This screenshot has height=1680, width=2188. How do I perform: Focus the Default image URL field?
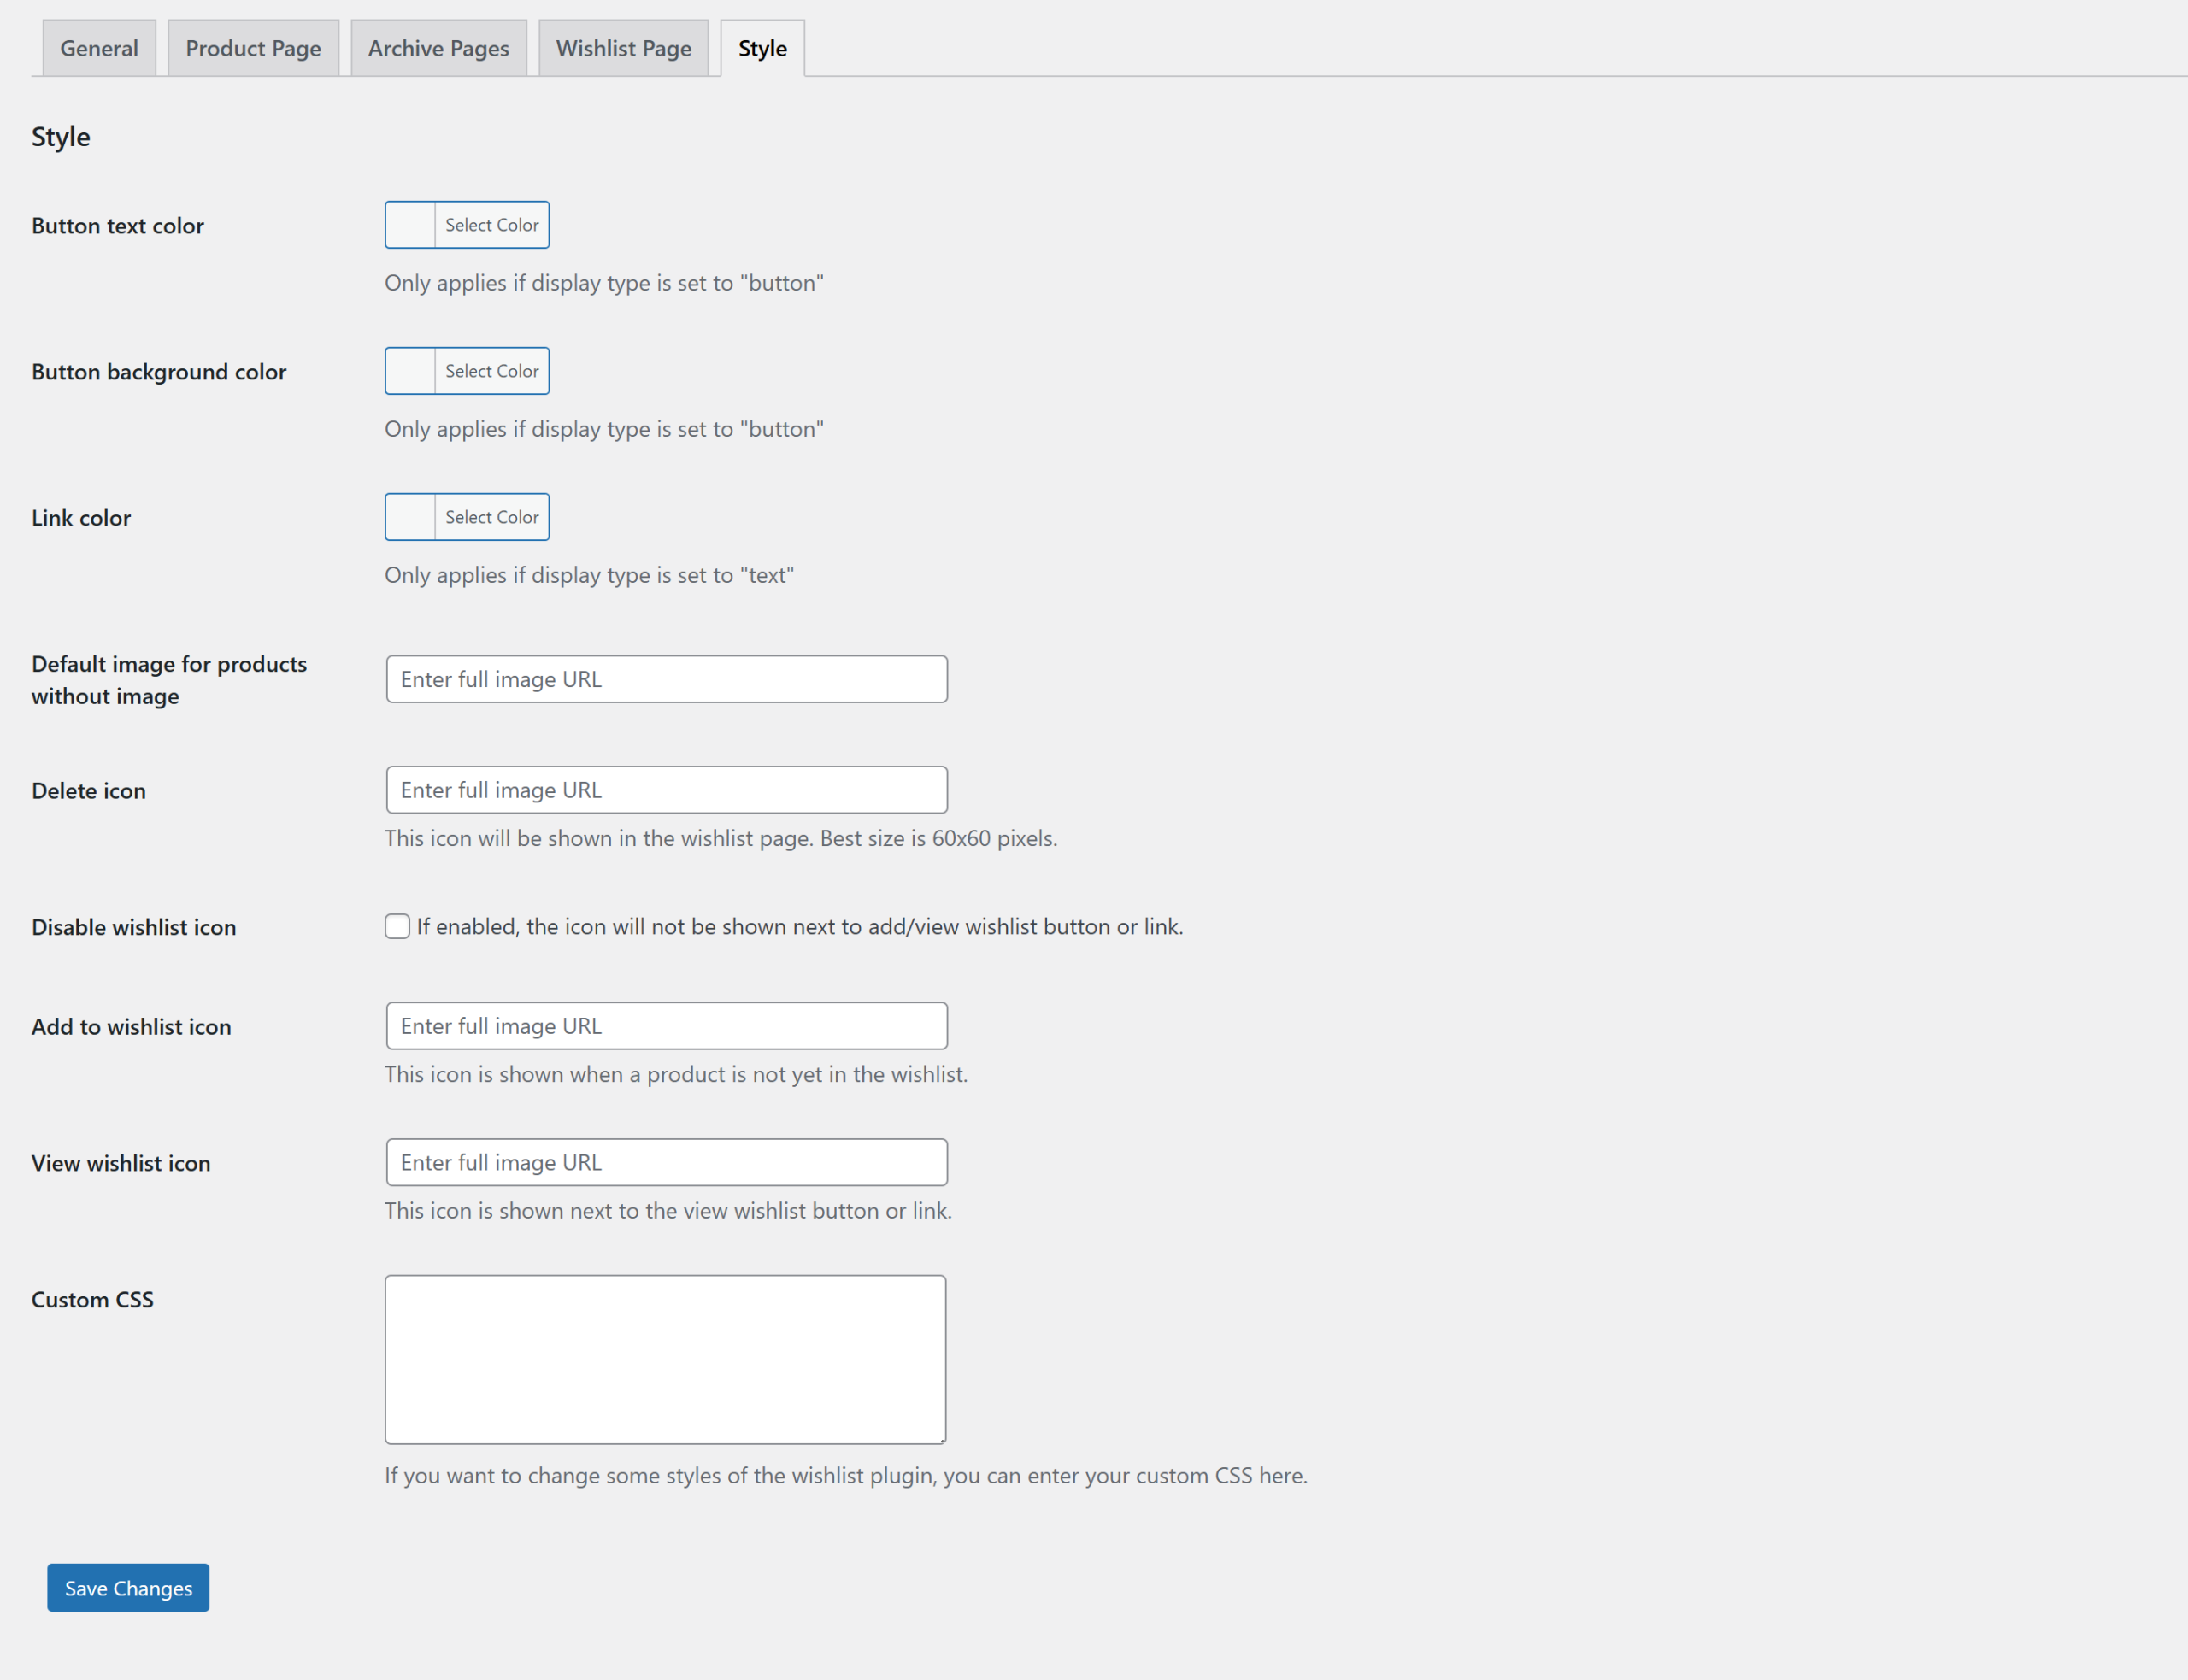click(x=666, y=679)
